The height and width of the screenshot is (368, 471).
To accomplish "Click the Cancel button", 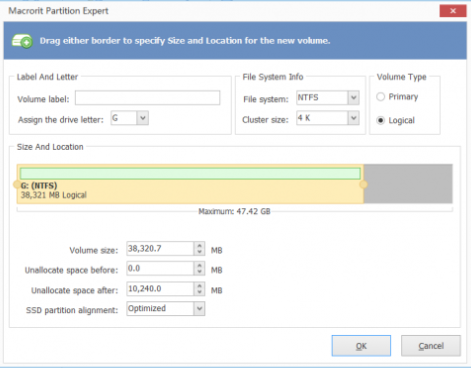I will click(431, 346).
